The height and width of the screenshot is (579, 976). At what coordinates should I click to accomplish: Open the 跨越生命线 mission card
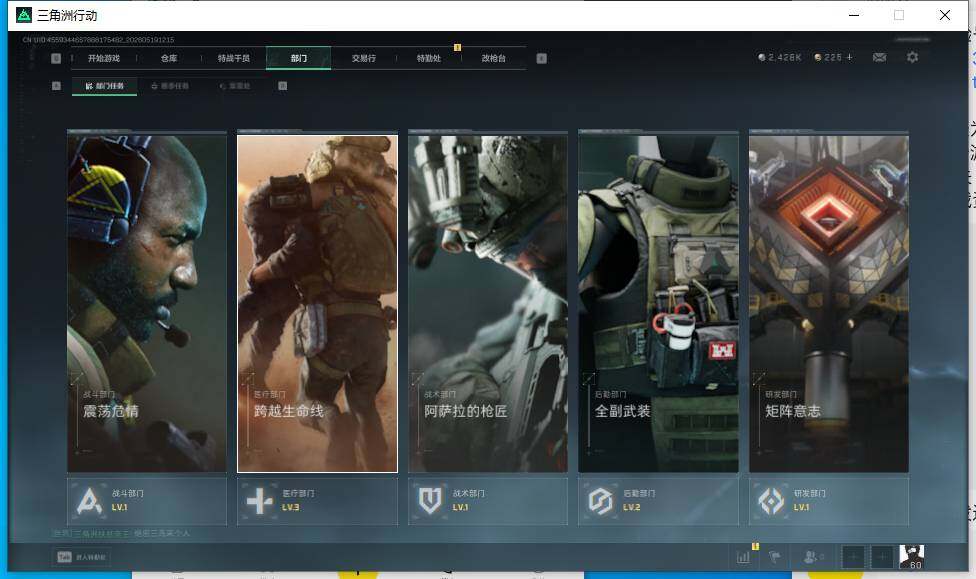pyautogui.click(x=317, y=302)
